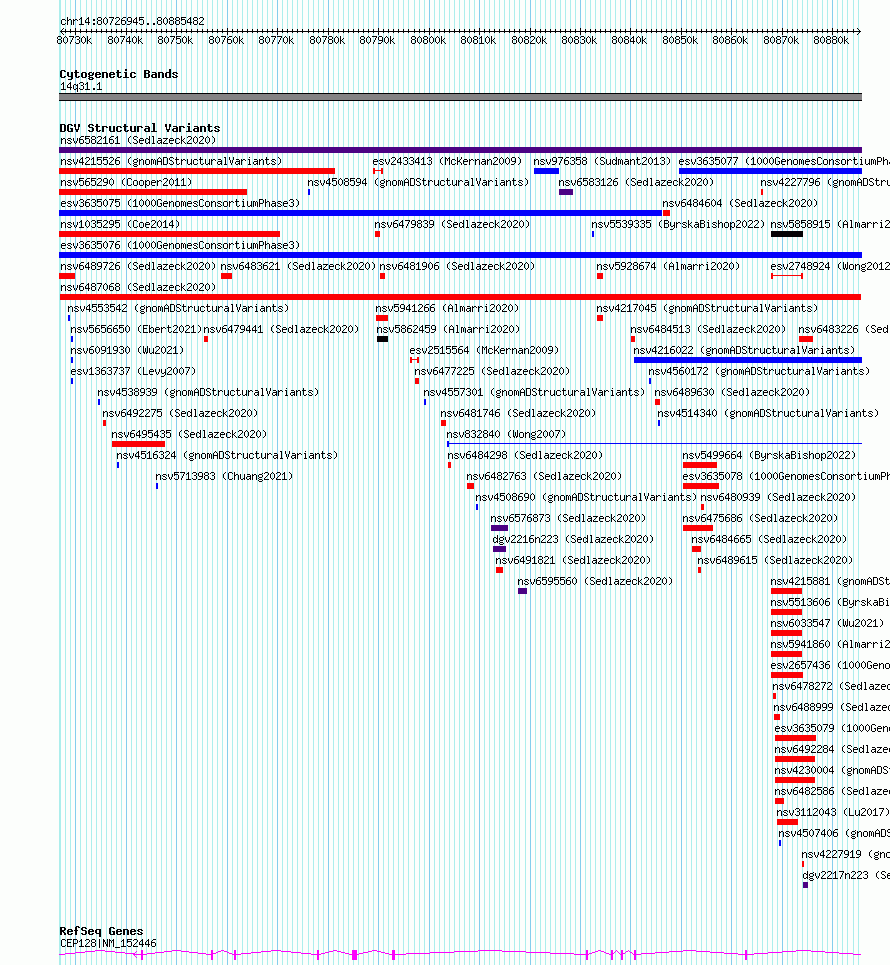Select the nsv6033547 (Wu2021) variant
This screenshot has height=965, width=890.
[x=828, y=623]
